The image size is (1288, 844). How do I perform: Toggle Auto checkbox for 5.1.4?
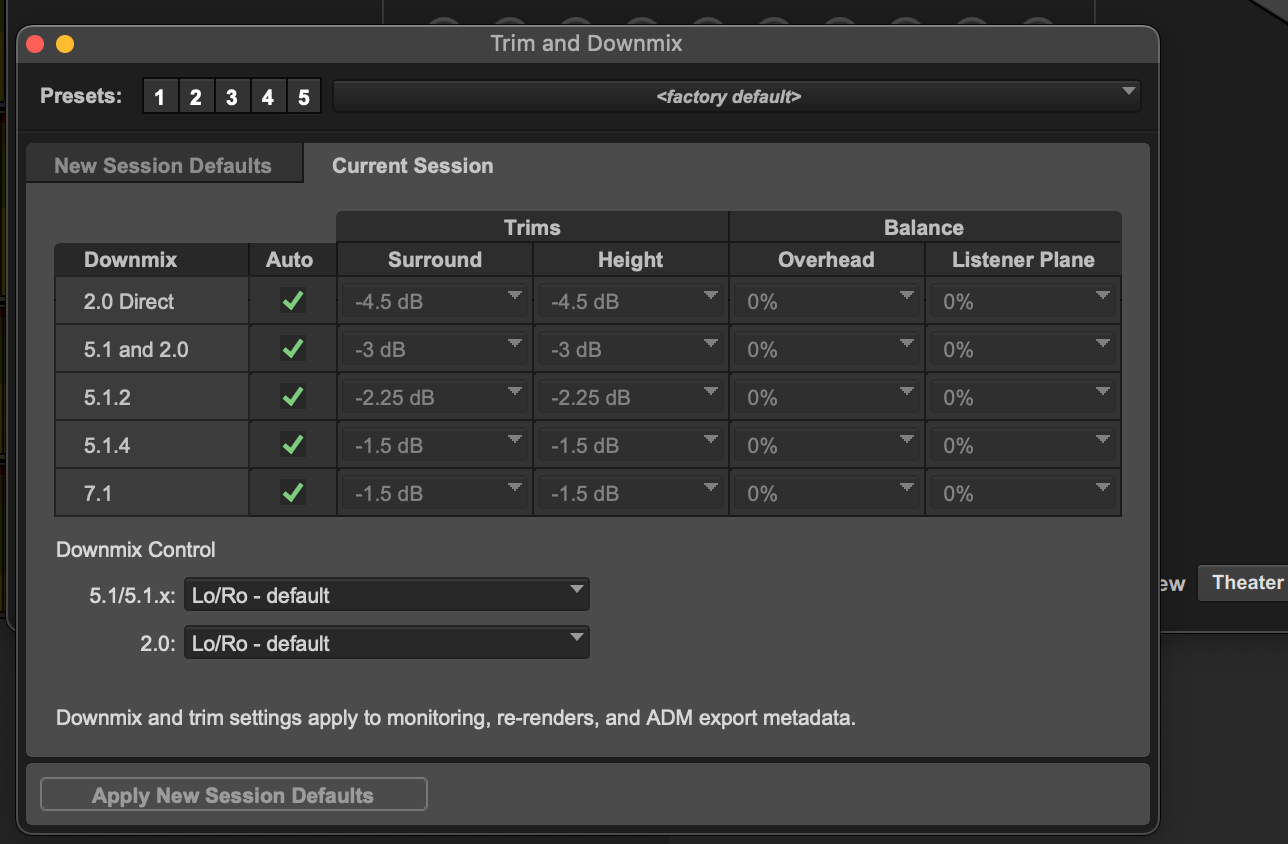click(x=293, y=445)
